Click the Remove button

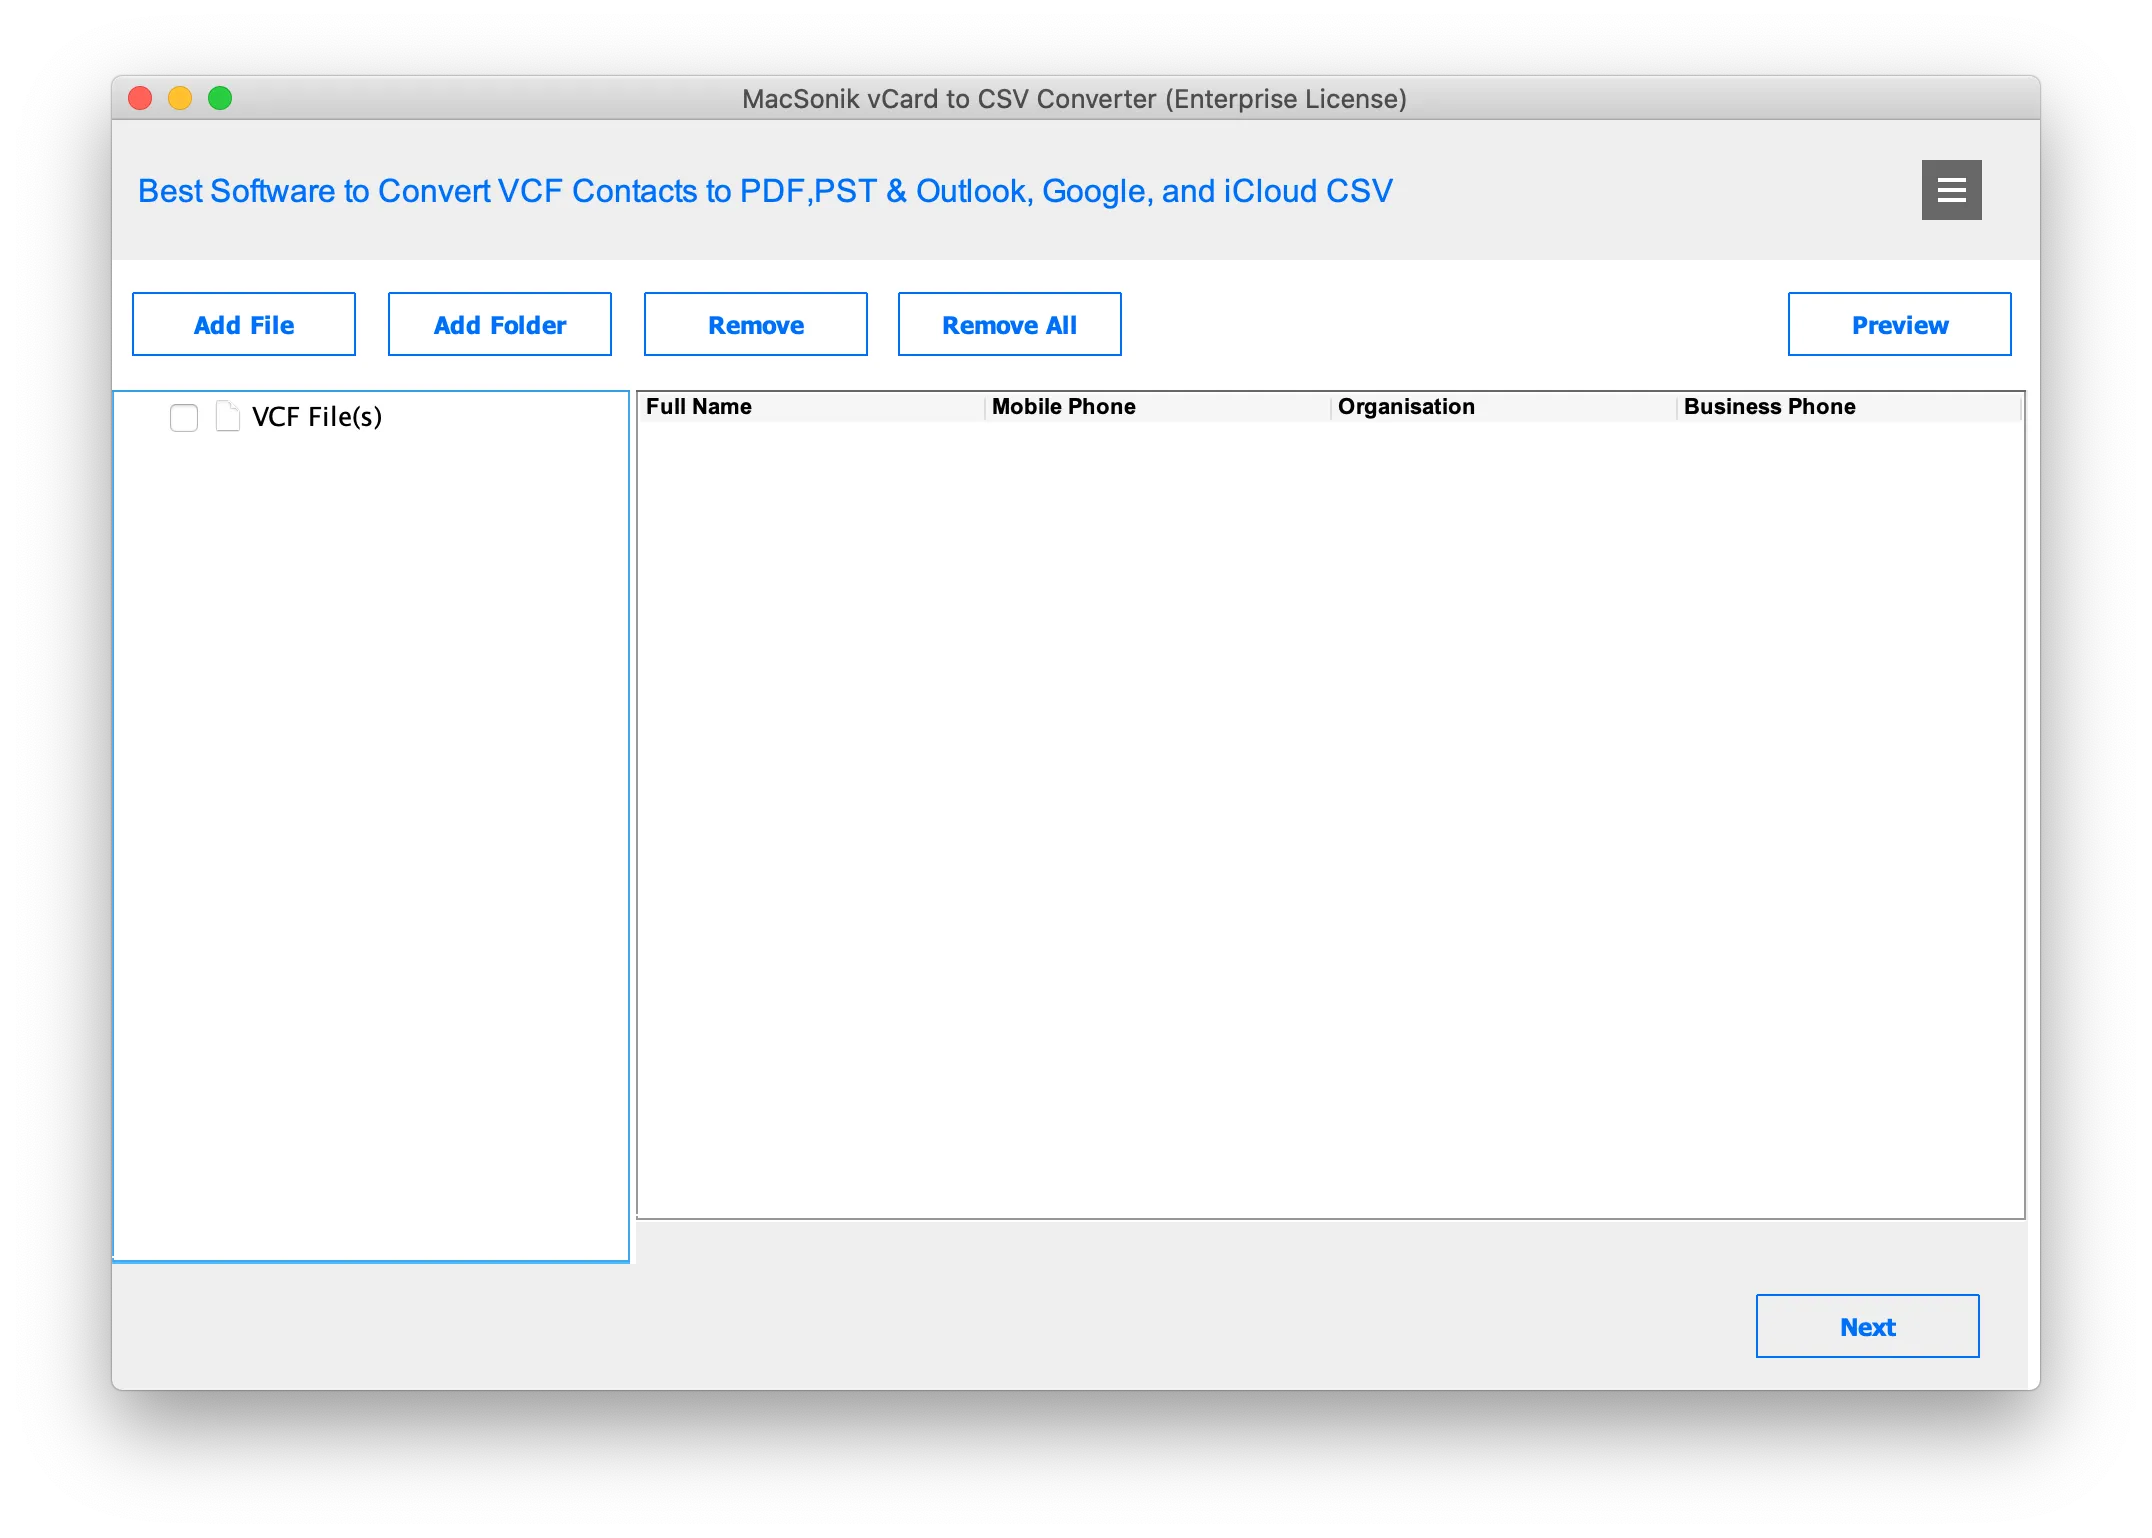coord(756,324)
